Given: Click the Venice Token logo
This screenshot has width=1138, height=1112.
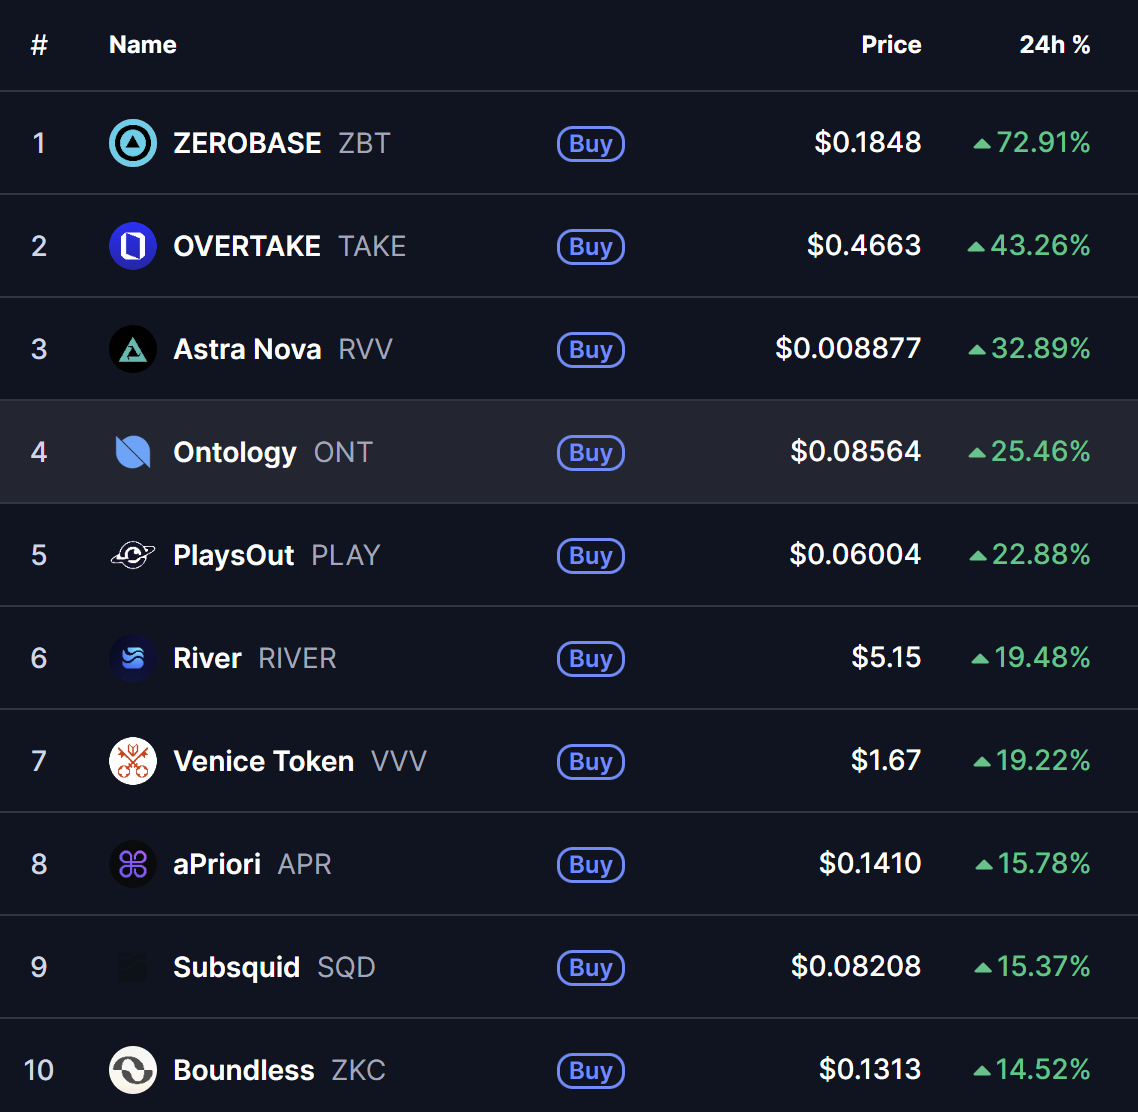Looking at the screenshot, I should pos(132,760).
